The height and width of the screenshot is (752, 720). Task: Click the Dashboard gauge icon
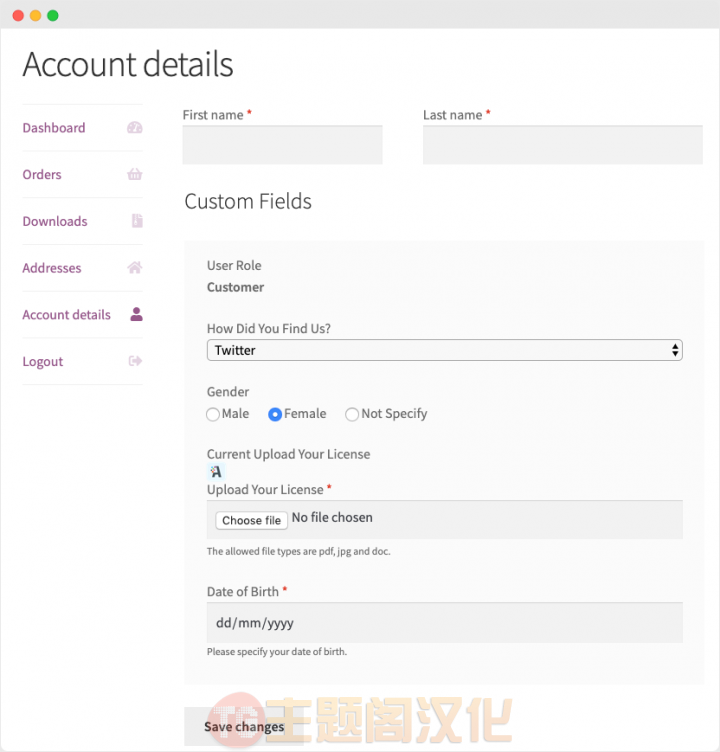135,128
